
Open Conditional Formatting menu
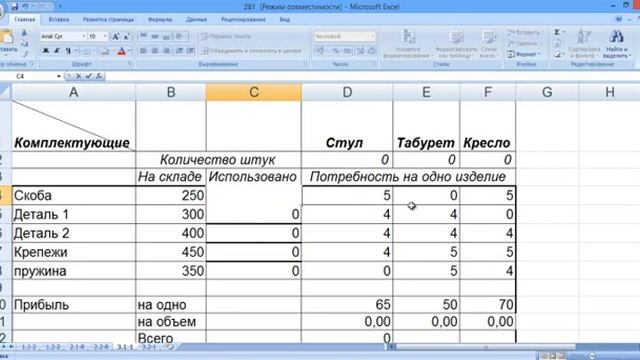tap(407, 44)
